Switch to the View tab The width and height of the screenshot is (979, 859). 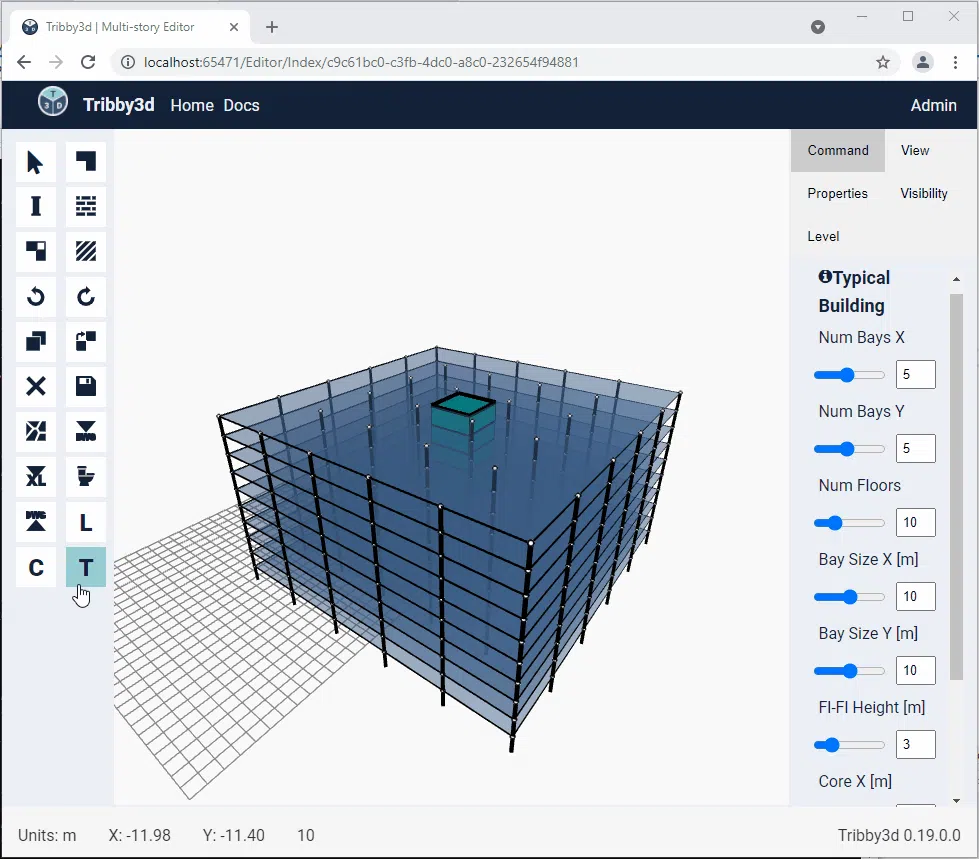[915, 150]
